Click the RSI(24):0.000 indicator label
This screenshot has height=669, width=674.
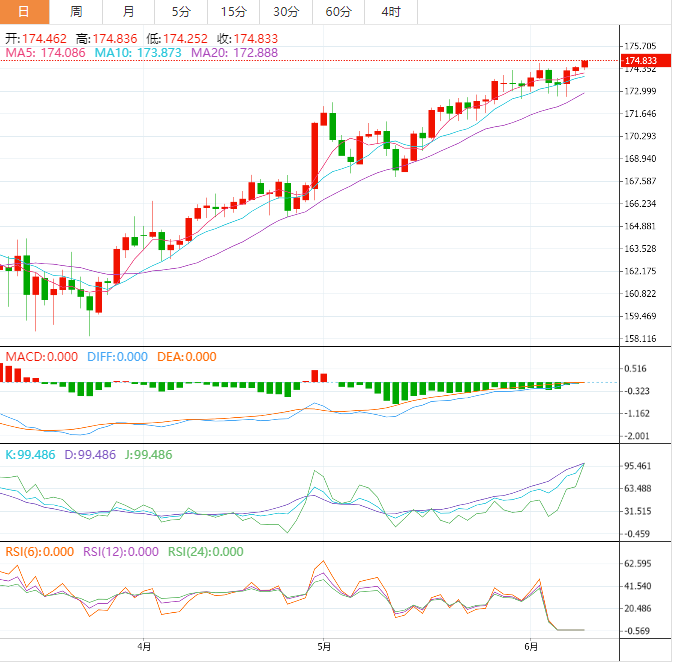tap(205, 552)
